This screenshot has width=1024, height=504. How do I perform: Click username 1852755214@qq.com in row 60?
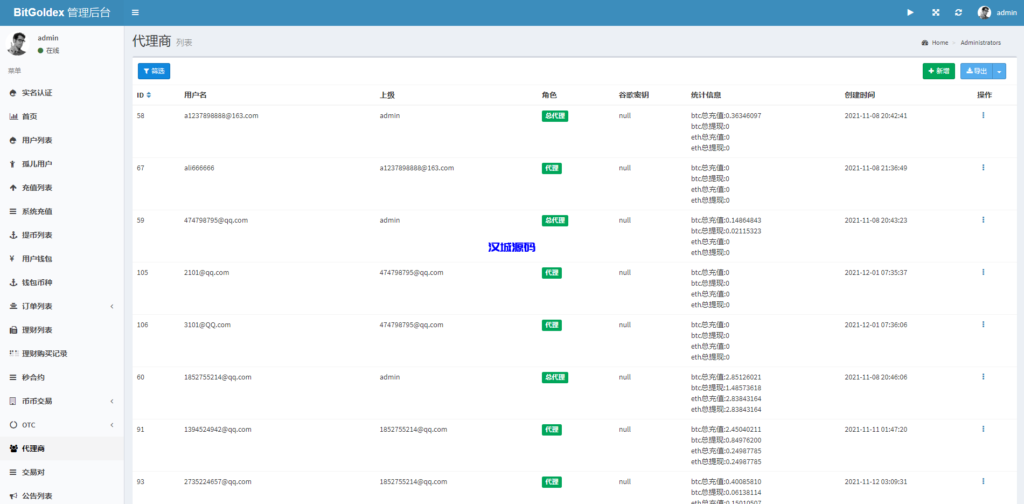218,377
